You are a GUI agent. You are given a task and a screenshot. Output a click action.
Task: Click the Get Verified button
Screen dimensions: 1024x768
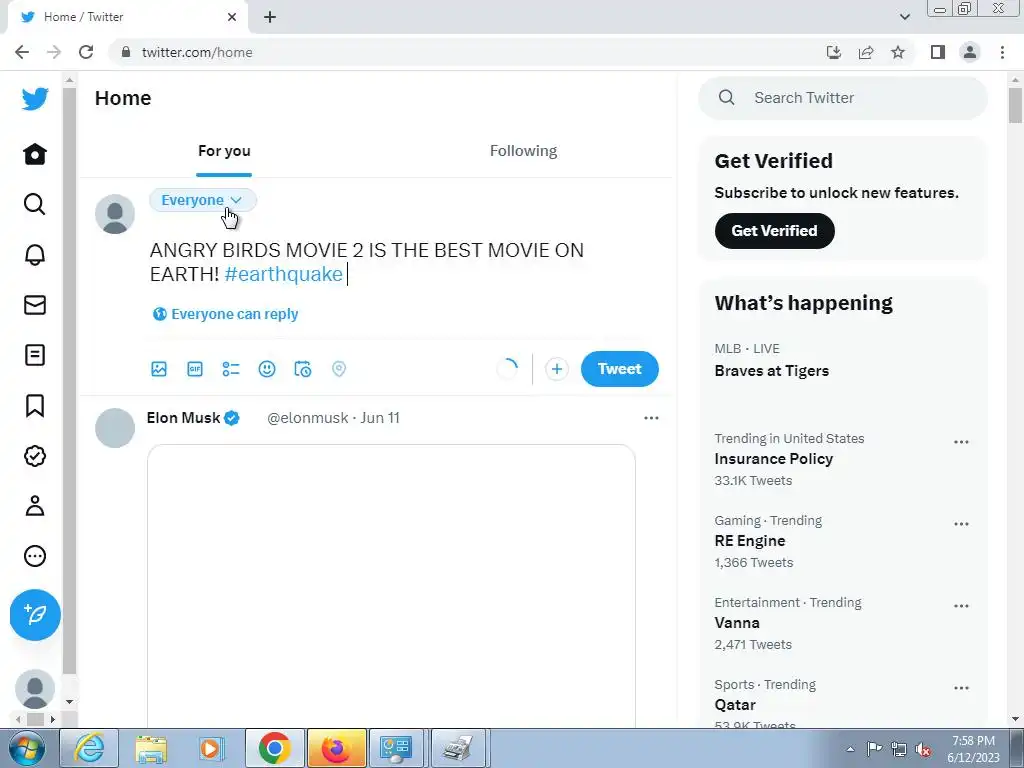click(775, 231)
